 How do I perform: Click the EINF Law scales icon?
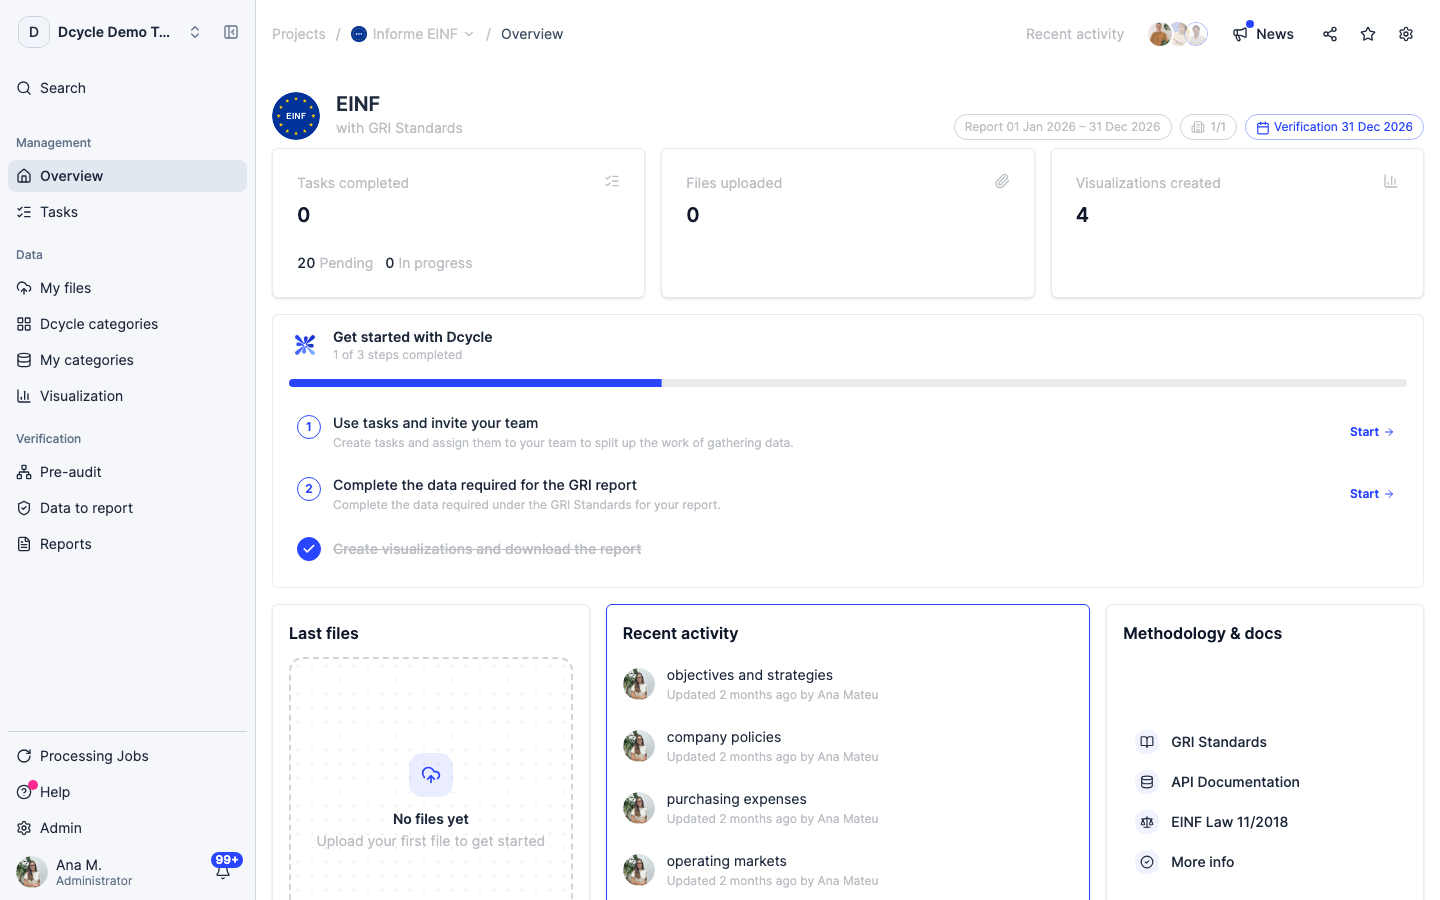1147,822
